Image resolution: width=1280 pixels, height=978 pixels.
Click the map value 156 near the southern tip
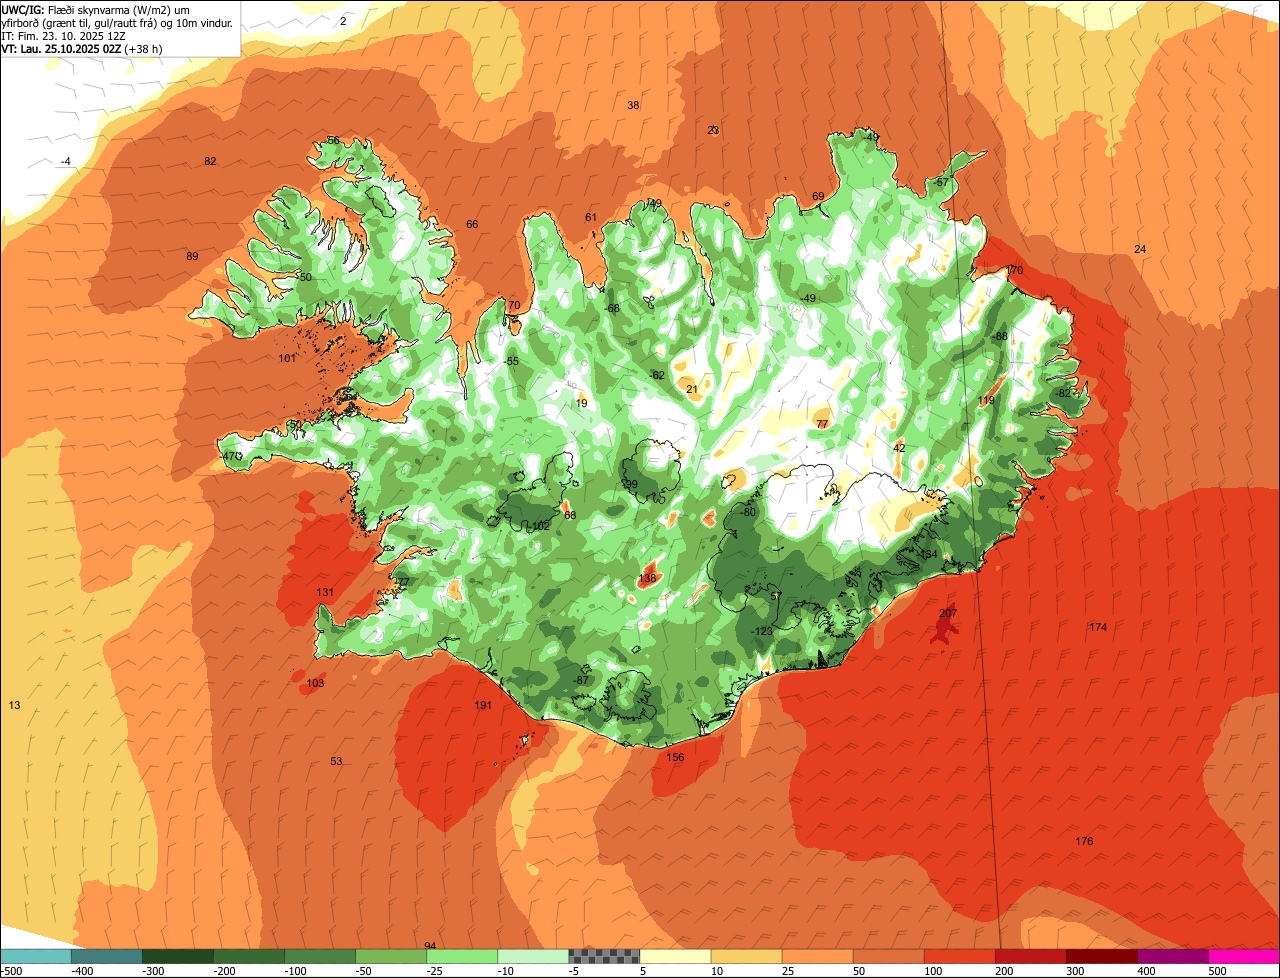click(x=675, y=757)
